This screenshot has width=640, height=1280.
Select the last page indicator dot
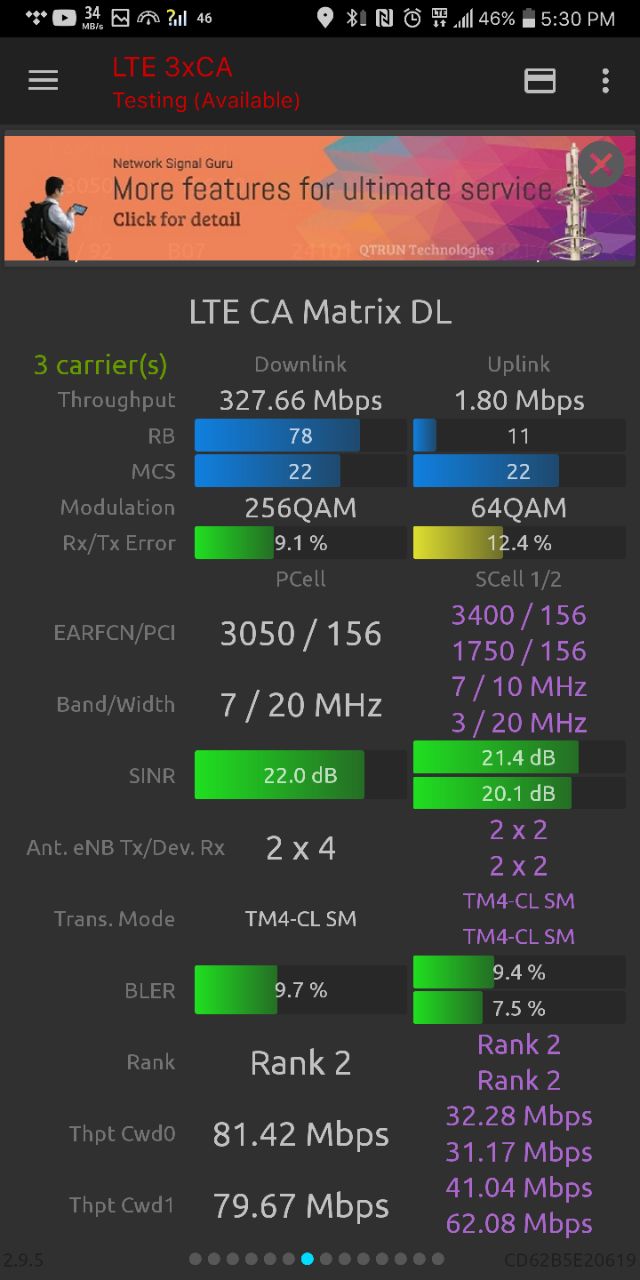point(438,1259)
